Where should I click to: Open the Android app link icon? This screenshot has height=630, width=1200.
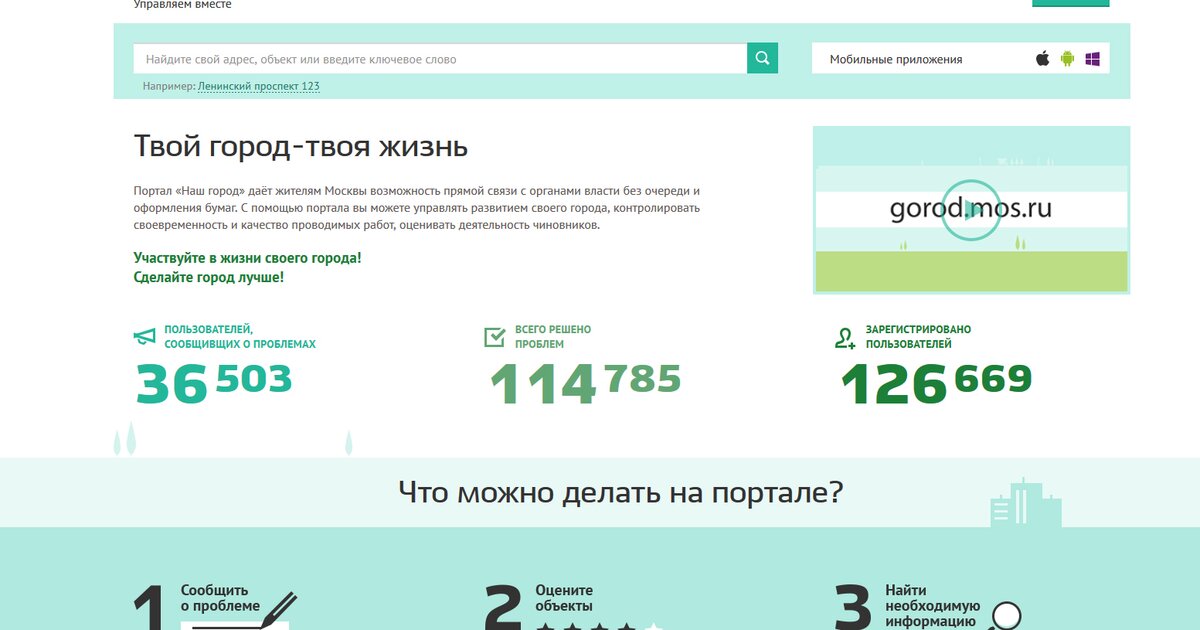1067,59
